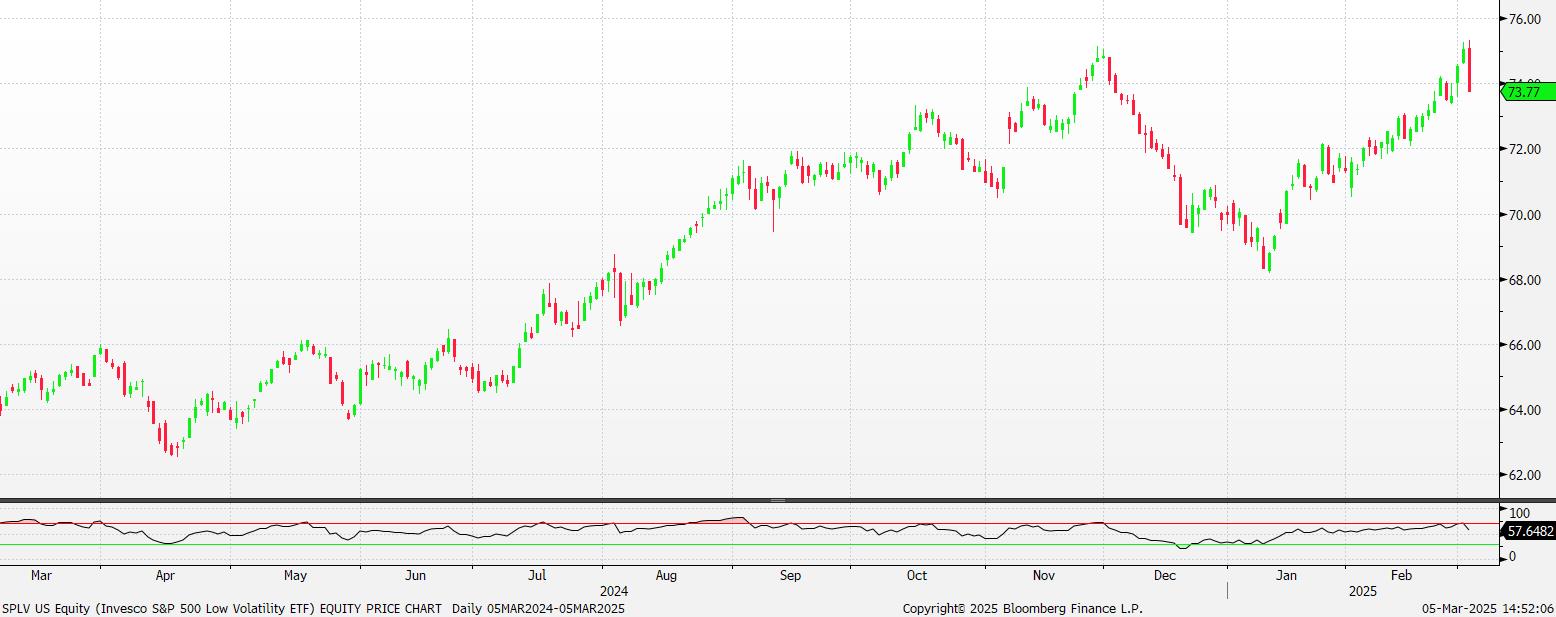The width and height of the screenshot is (1556, 617).
Task: Click the 100 label on RSI axis
Action: (1519, 513)
